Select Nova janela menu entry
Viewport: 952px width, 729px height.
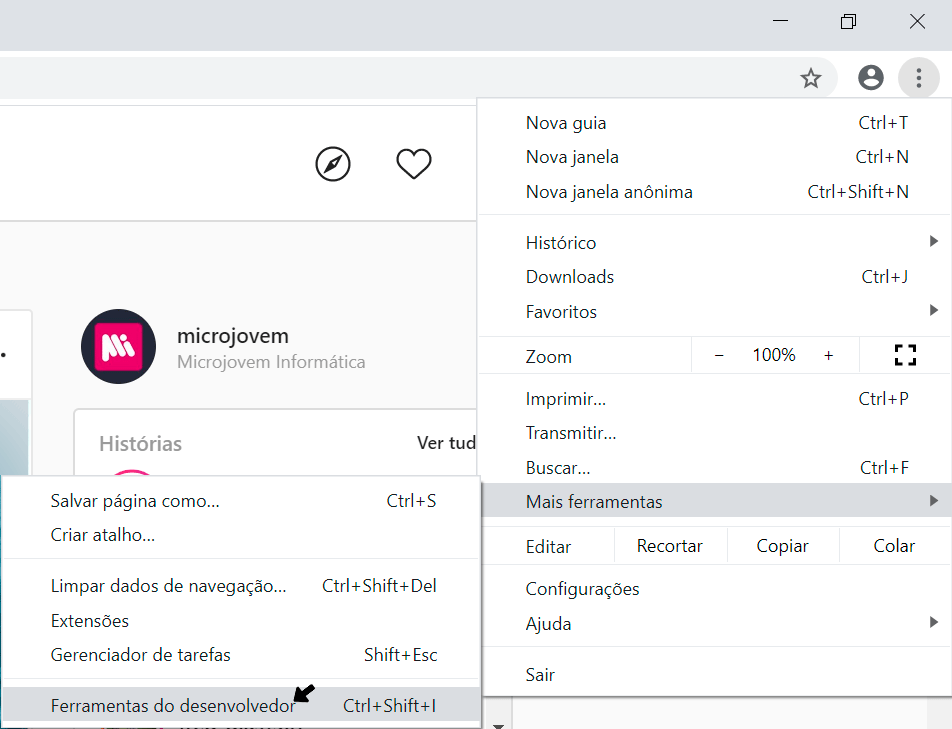pyautogui.click(x=715, y=157)
